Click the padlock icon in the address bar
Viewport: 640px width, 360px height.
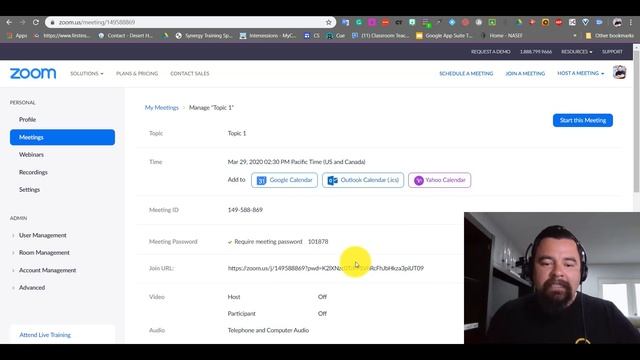pos(52,22)
